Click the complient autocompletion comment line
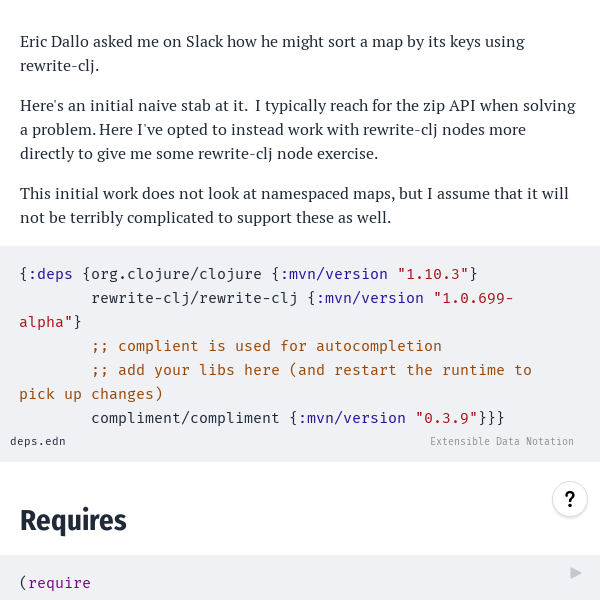 [266, 346]
